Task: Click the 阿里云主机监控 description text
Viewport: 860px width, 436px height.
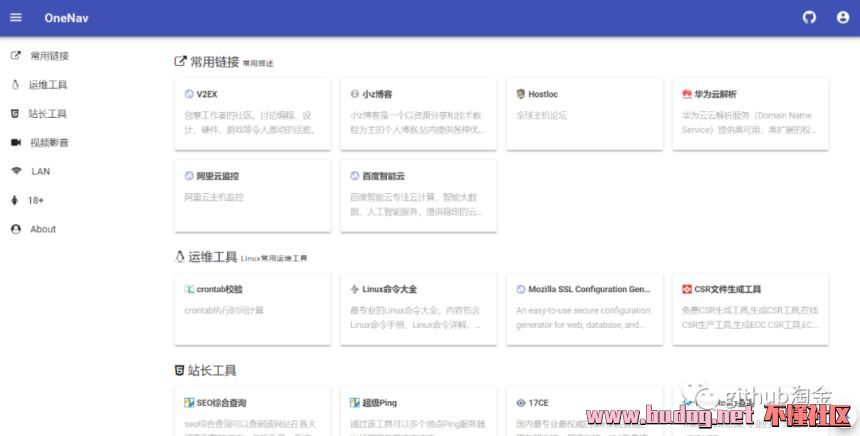Action: click(214, 197)
